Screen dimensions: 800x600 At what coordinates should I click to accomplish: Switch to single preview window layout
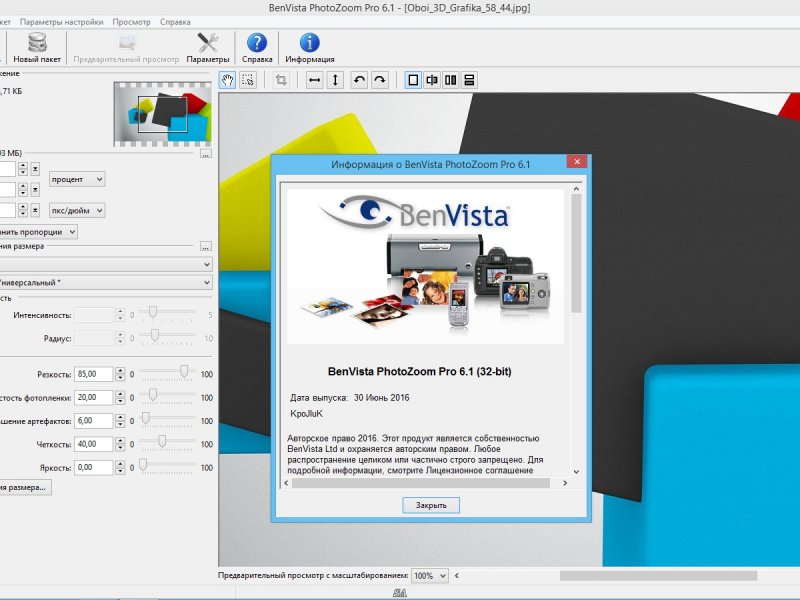[x=413, y=80]
